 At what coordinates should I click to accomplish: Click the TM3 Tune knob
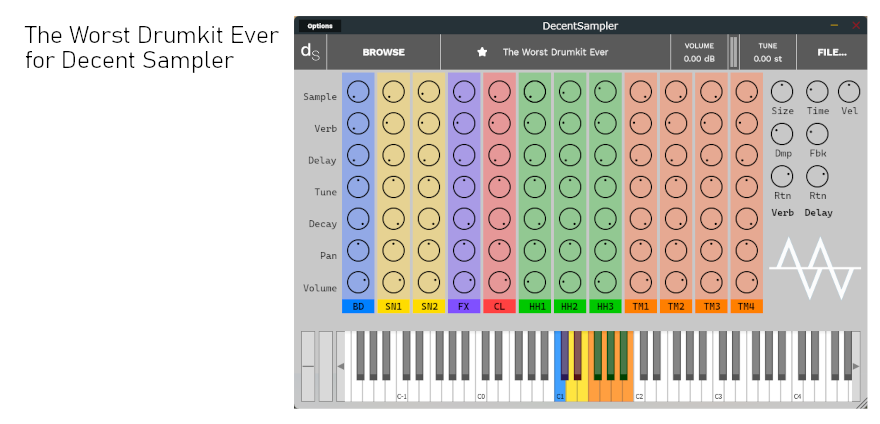(711, 186)
